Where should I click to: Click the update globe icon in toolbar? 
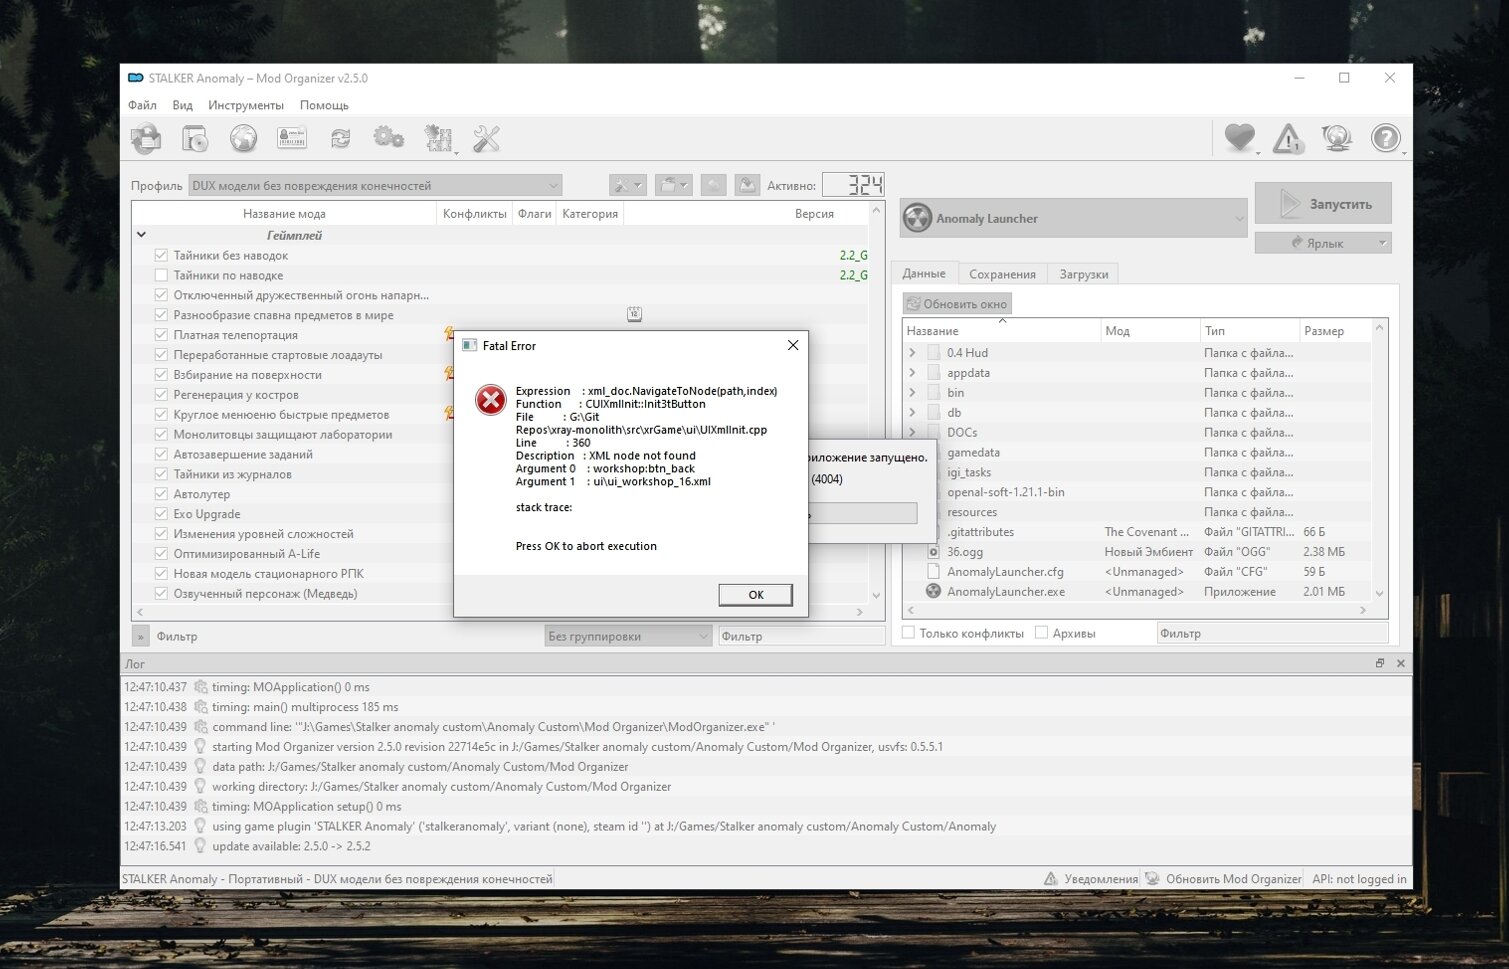tap(1337, 138)
